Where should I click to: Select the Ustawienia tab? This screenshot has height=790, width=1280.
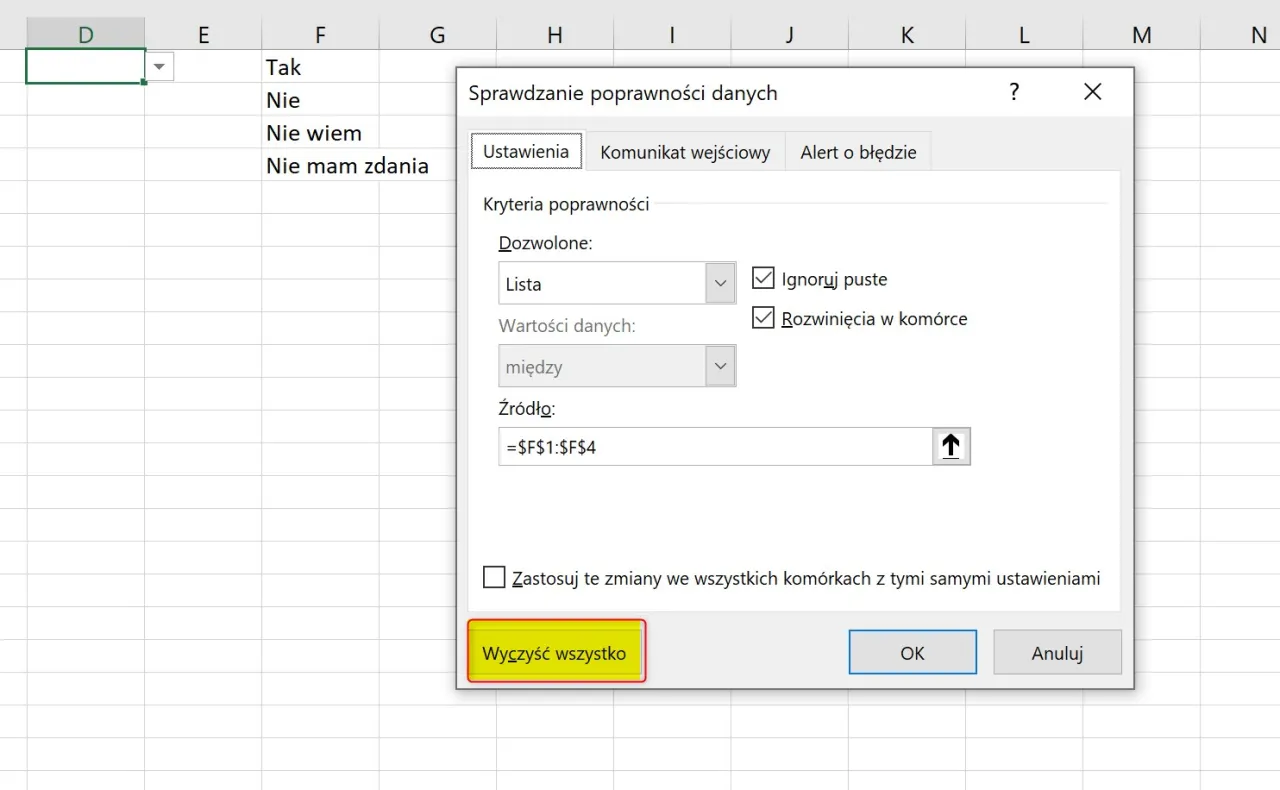tap(526, 152)
